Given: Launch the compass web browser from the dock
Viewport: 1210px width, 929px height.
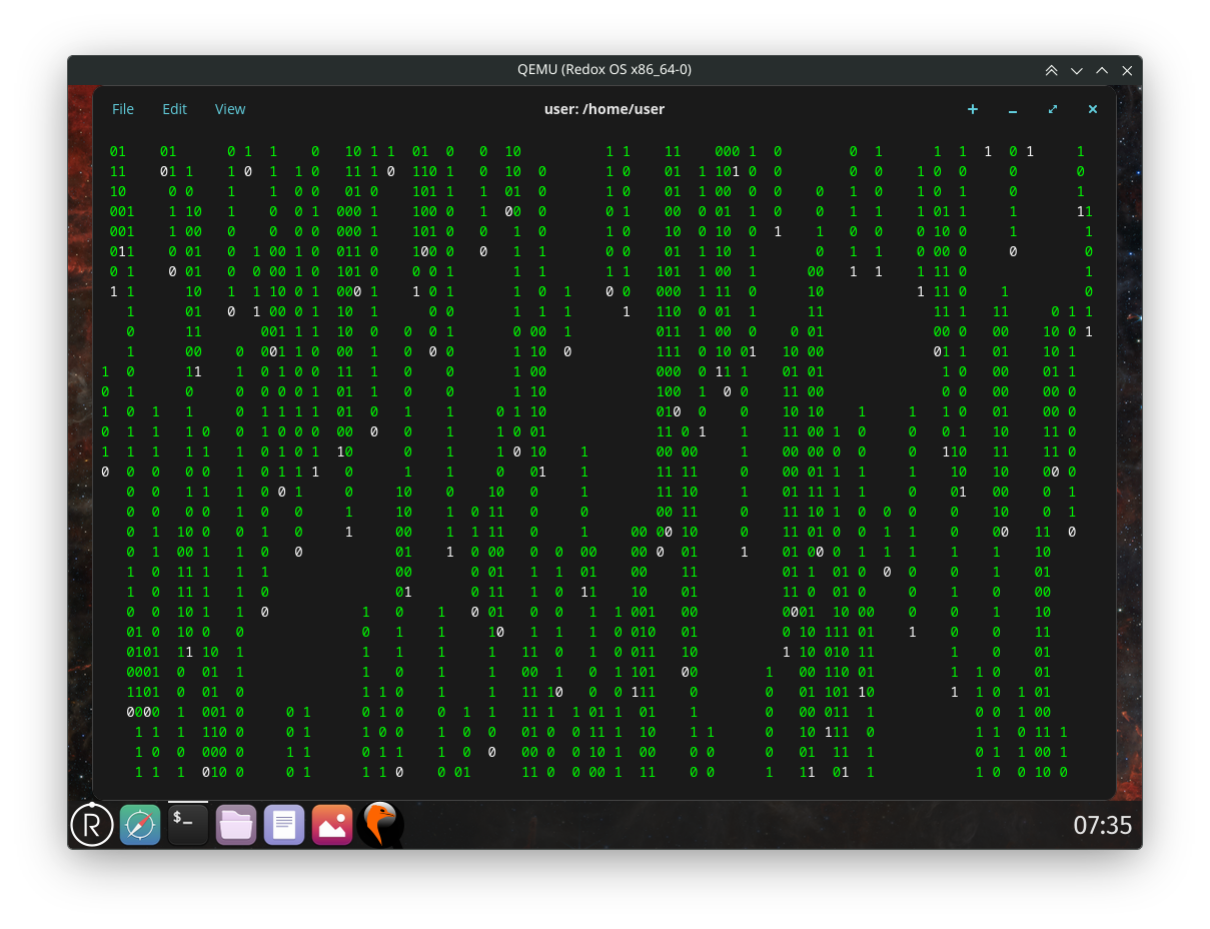Looking at the screenshot, I should 140,825.
